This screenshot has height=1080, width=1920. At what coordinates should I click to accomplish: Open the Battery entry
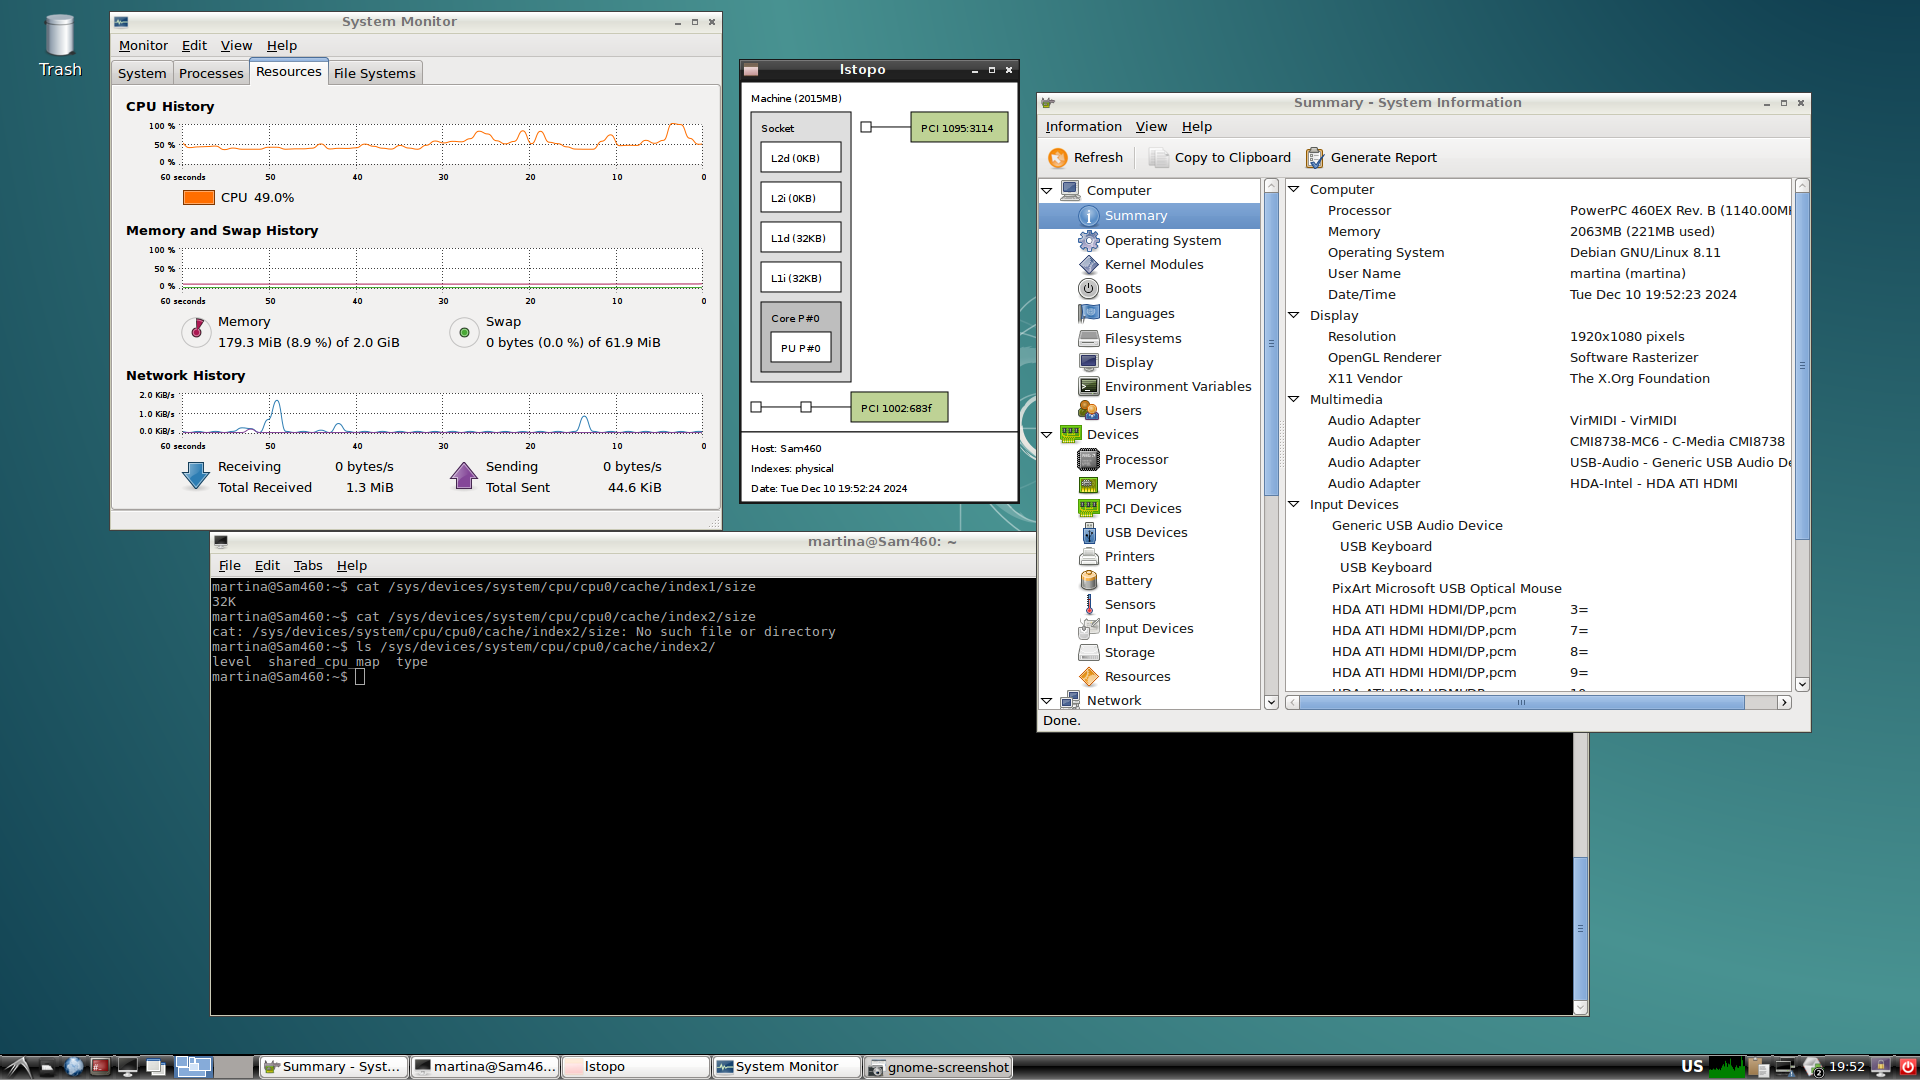pos(1128,581)
